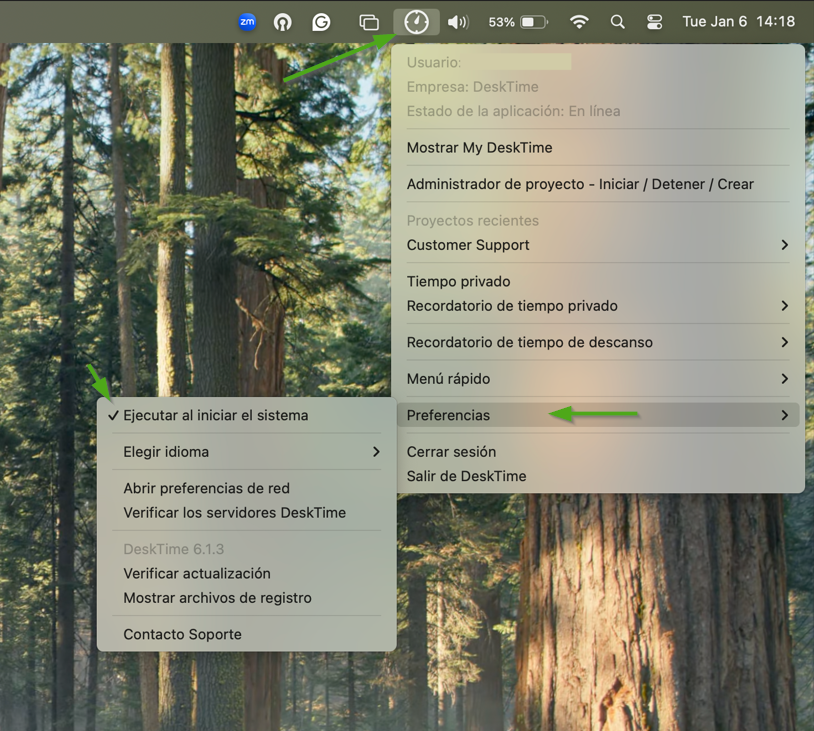Open the headphones app menu bar icon

click(283, 22)
